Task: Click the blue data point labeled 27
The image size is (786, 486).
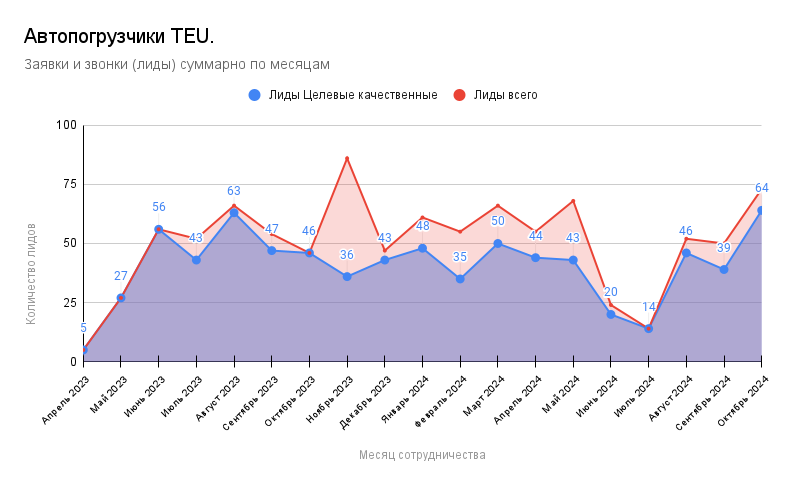Action: pyautogui.click(x=121, y=298)
